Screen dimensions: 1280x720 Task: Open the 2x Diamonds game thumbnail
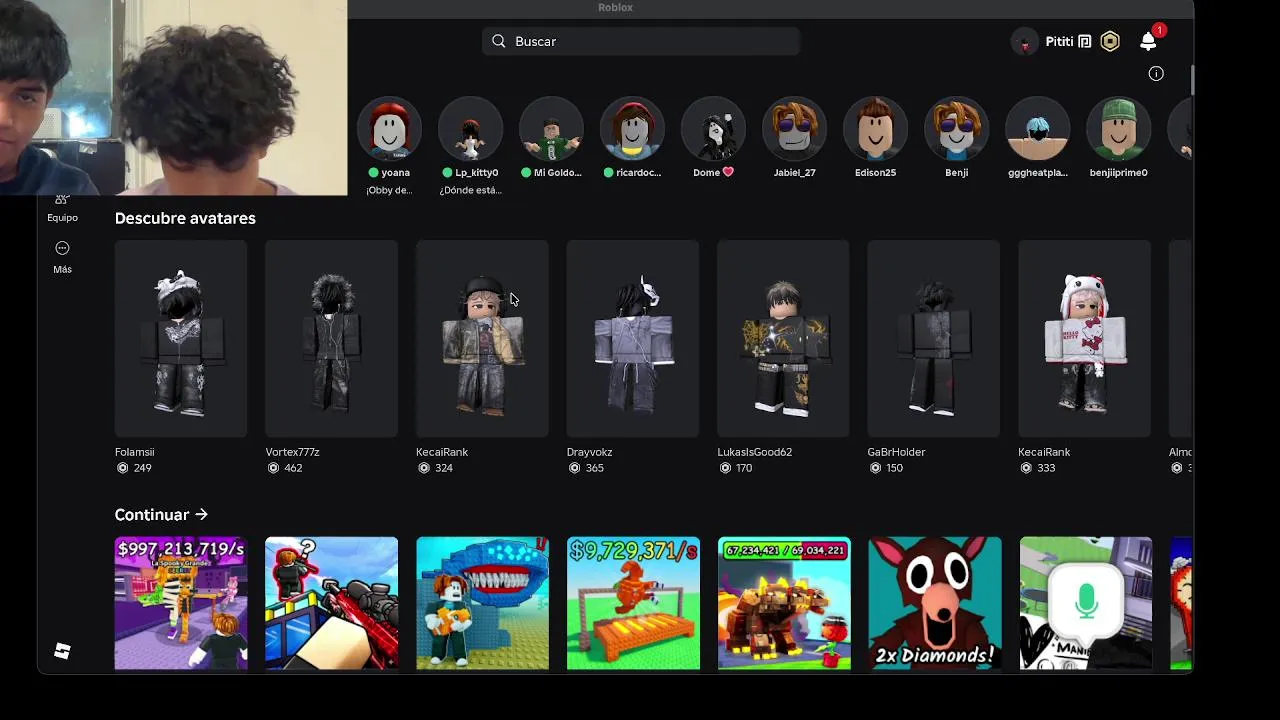point(935,603)
